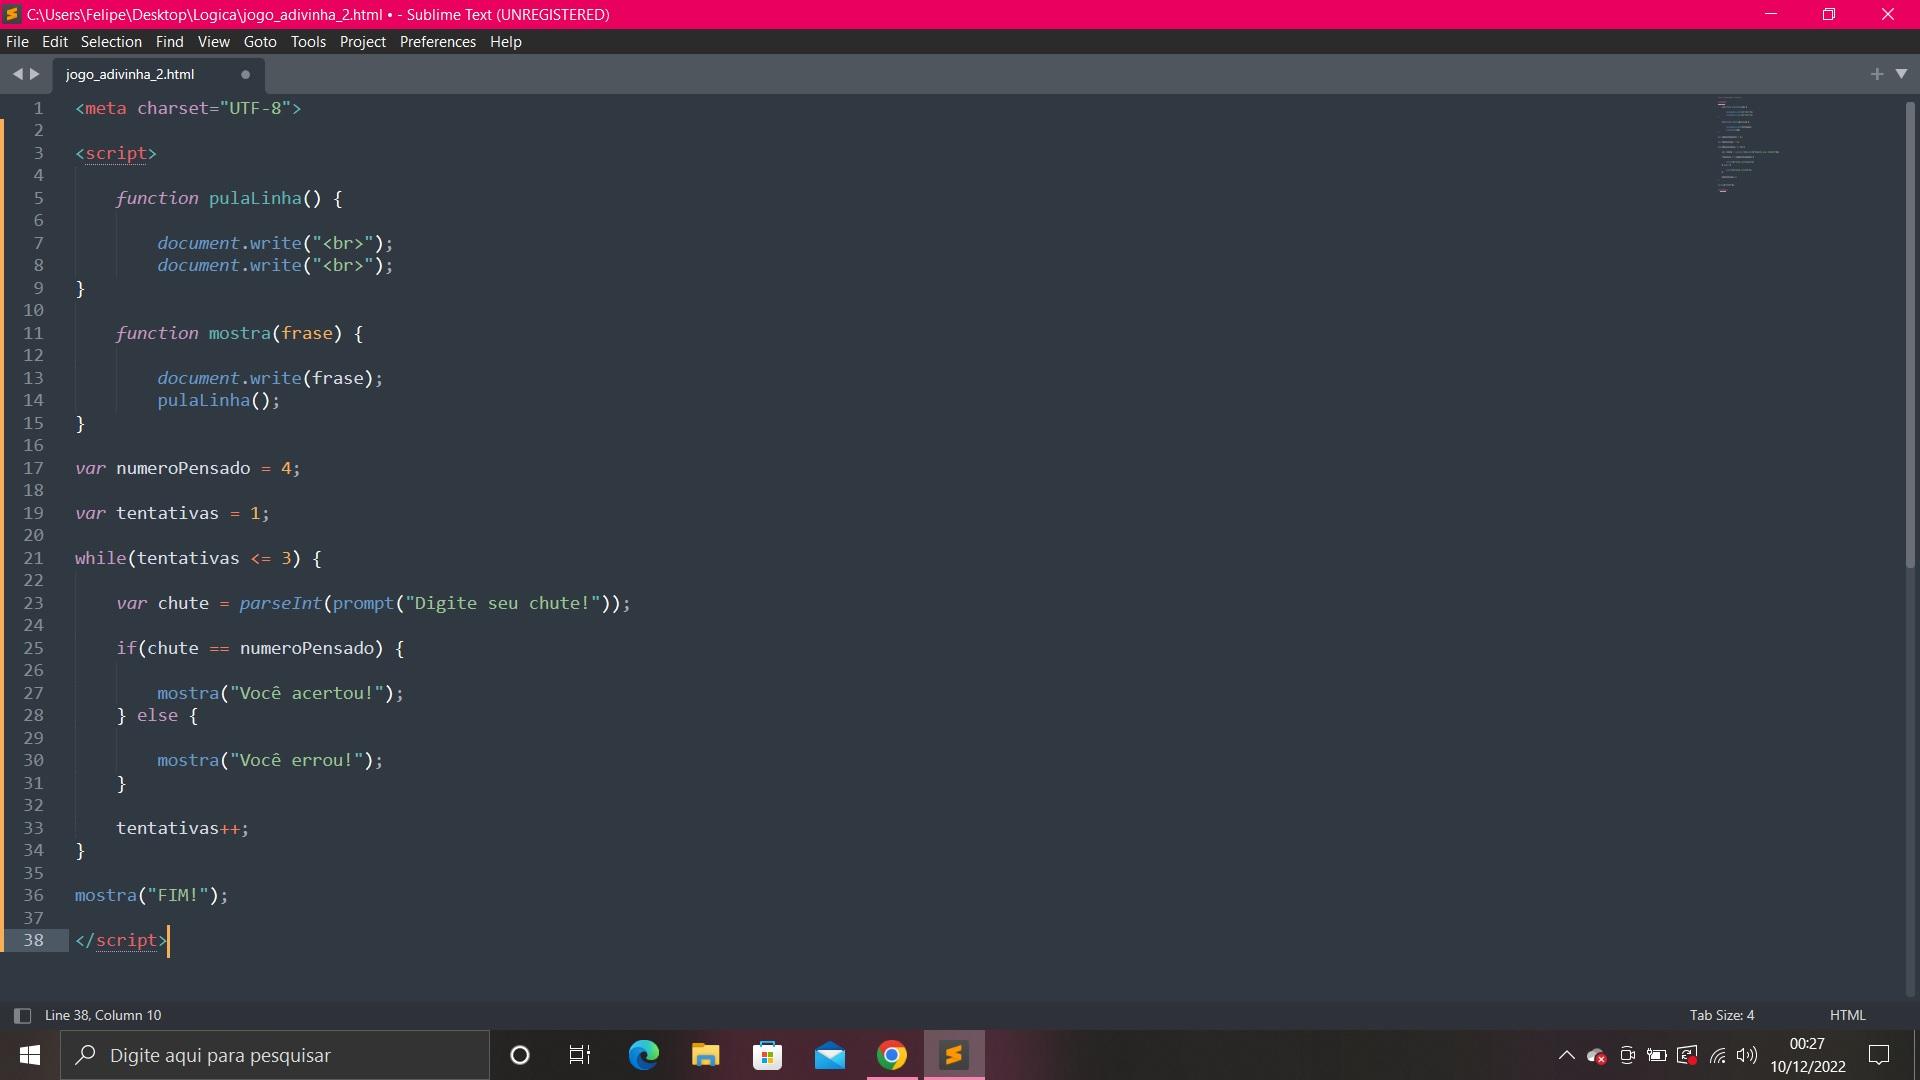Viewport: 1920px width, 1080px height.
Task: Open the Goto menu
Action: coord(260,42)
